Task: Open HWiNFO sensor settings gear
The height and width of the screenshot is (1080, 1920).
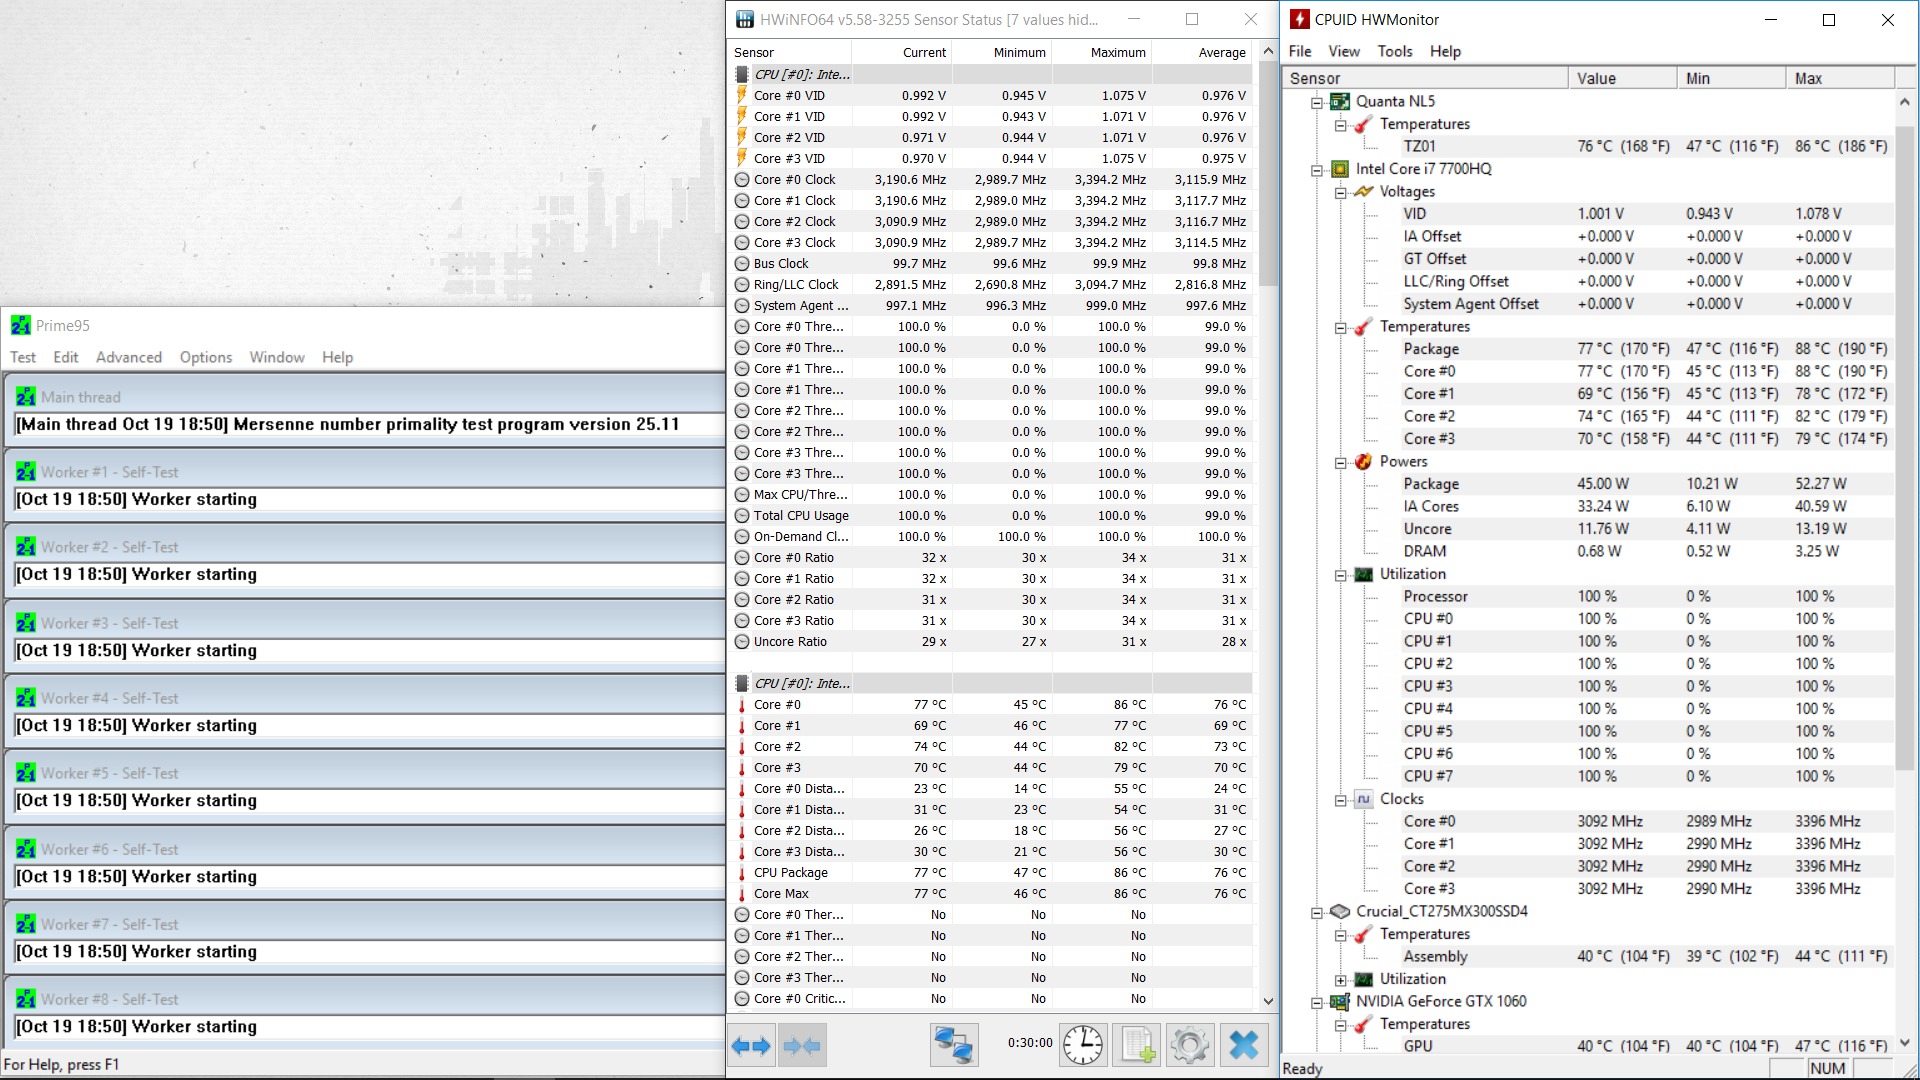Action: tap(1190, 1046)
